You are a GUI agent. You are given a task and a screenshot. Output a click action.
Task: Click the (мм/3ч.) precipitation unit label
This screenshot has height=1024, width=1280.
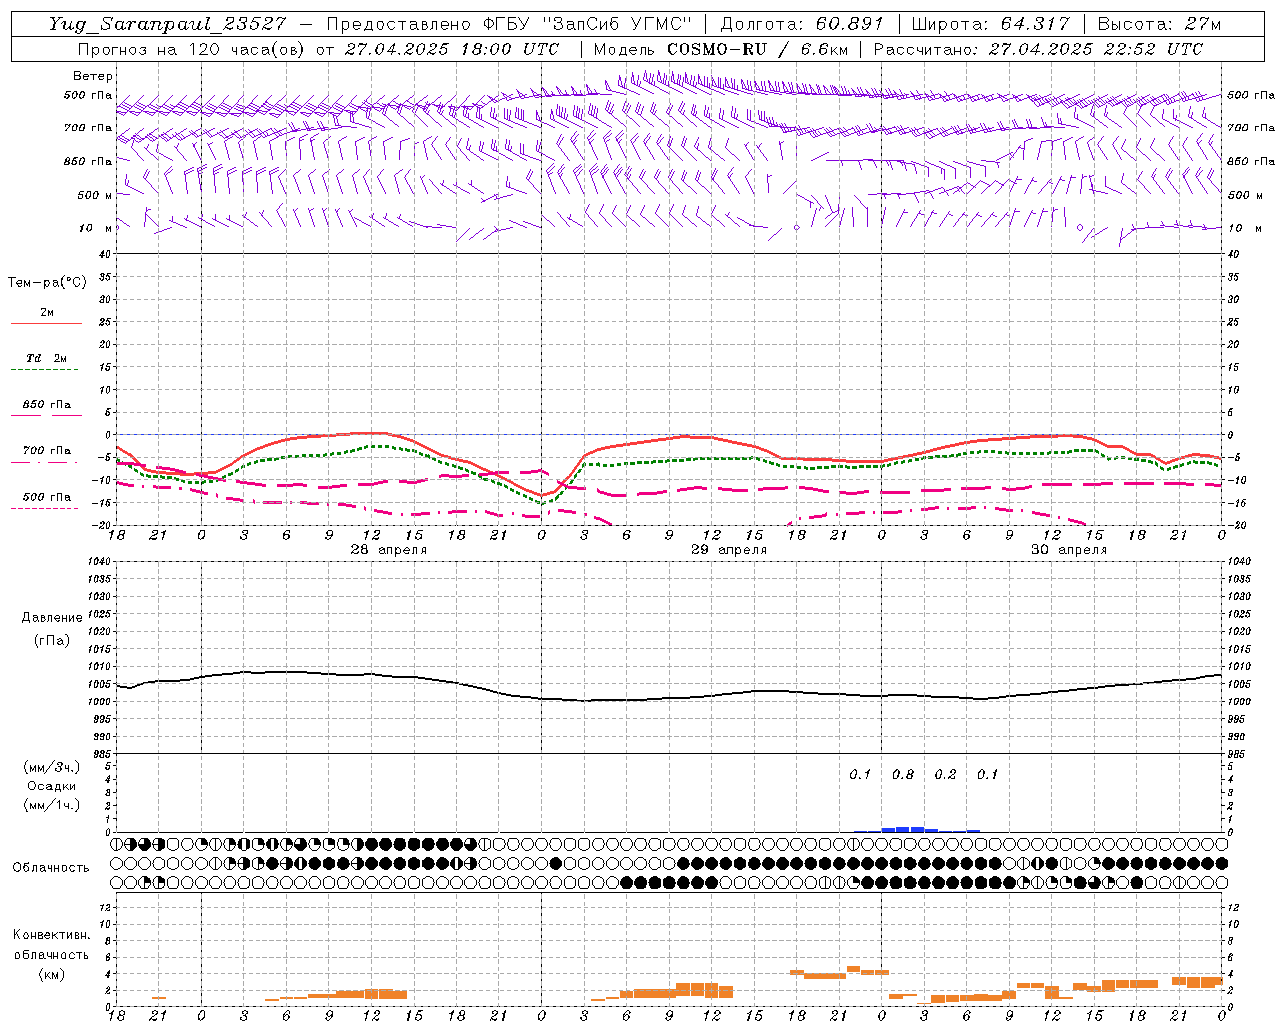pos(52,767)
